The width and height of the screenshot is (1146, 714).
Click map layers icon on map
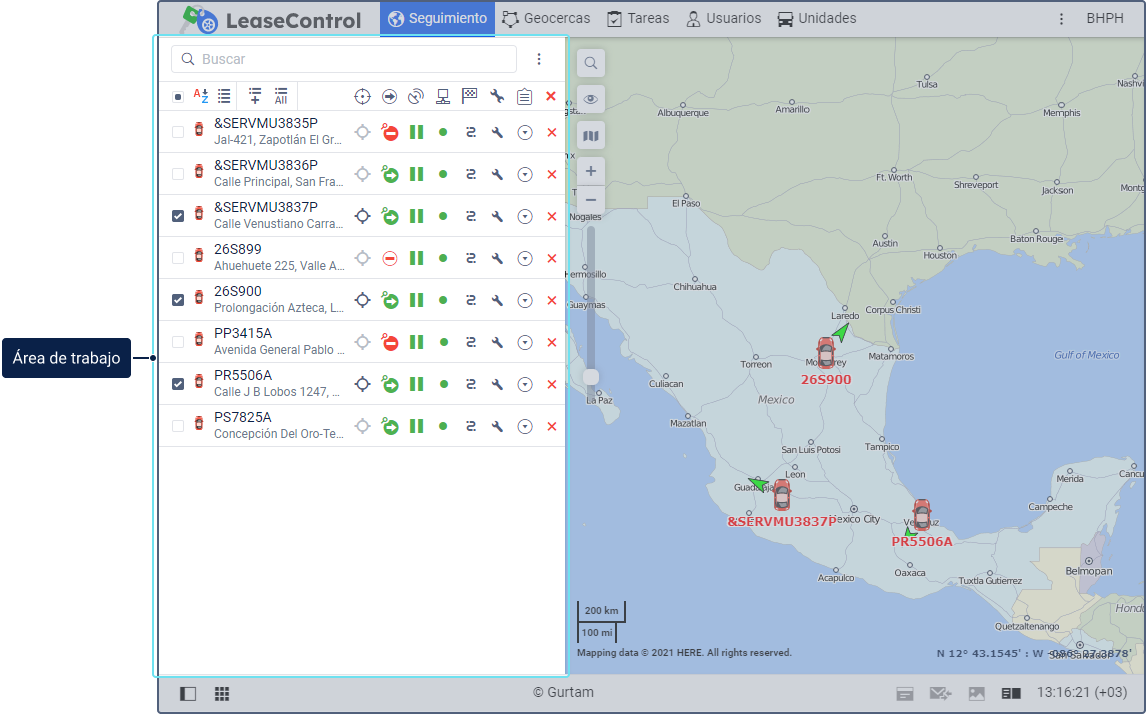coord(591,135)
